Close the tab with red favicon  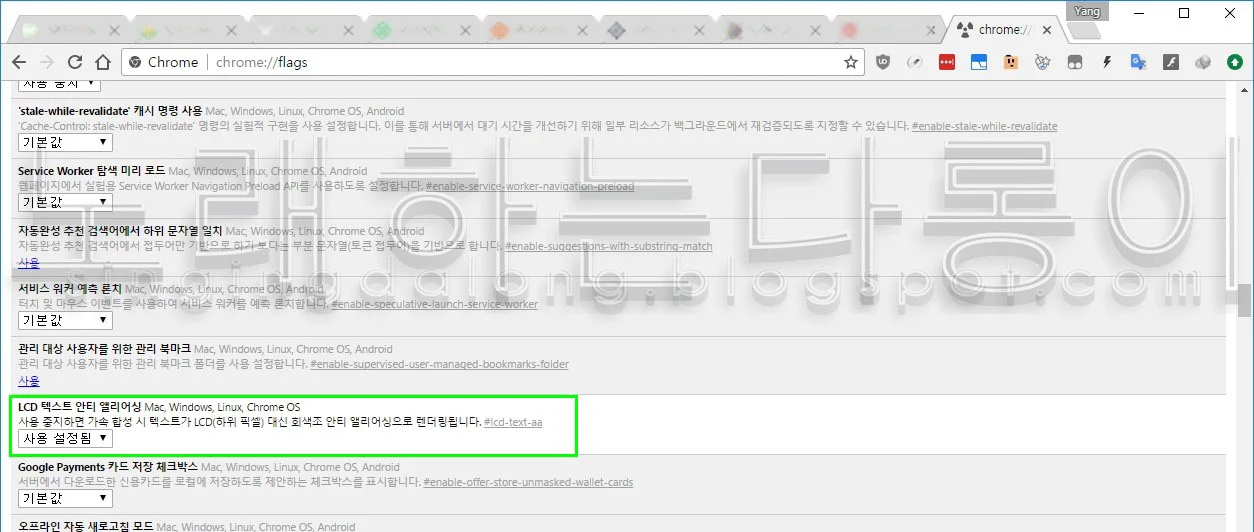click(x=930, y=30)
